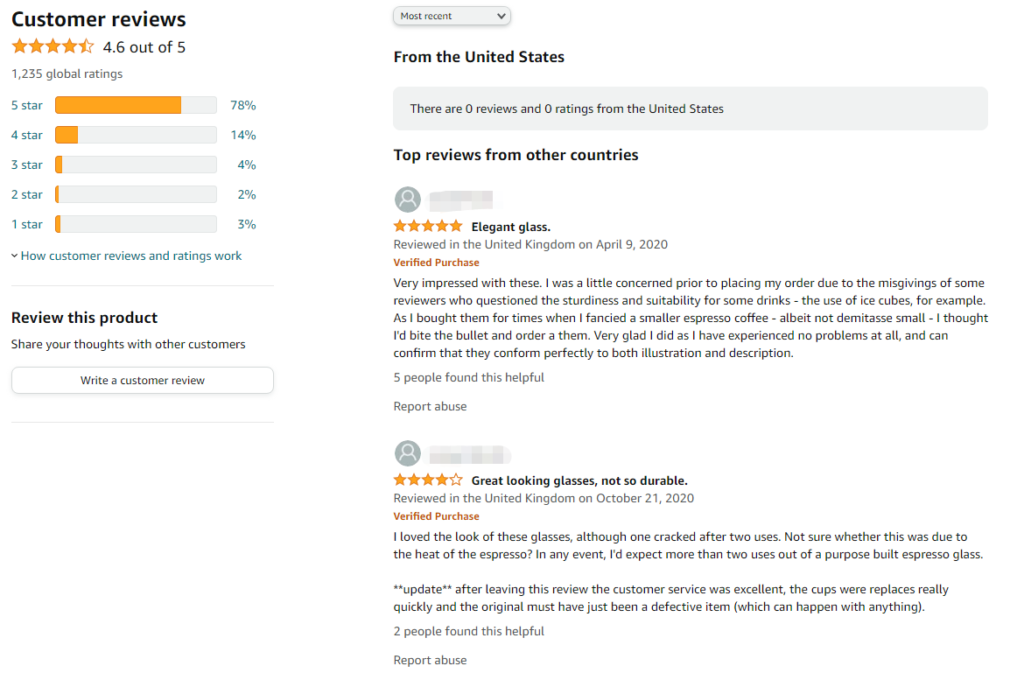Viewport: 1024px width, 673px height.
Task: Filter reviews by 4 star
Action: 27,135
